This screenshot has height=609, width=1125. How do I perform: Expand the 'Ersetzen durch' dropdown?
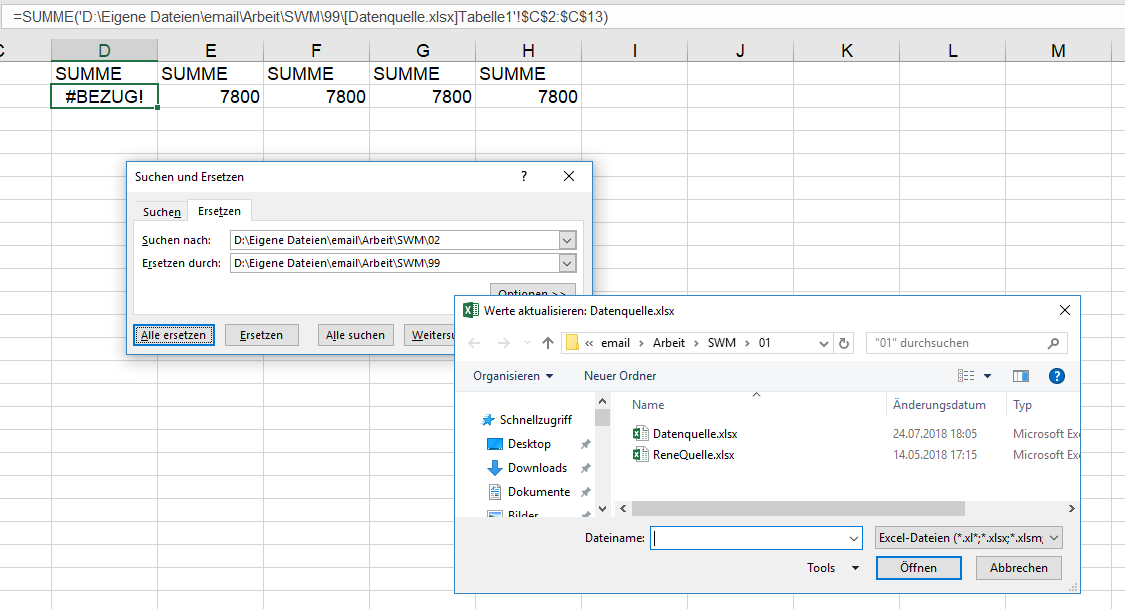[x=567, y=263]
